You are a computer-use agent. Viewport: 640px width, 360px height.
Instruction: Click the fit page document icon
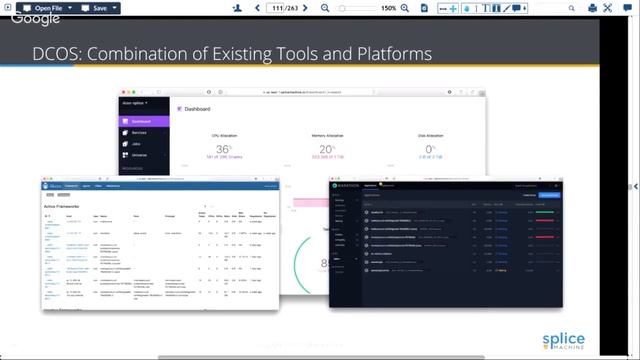coord(424,8)
